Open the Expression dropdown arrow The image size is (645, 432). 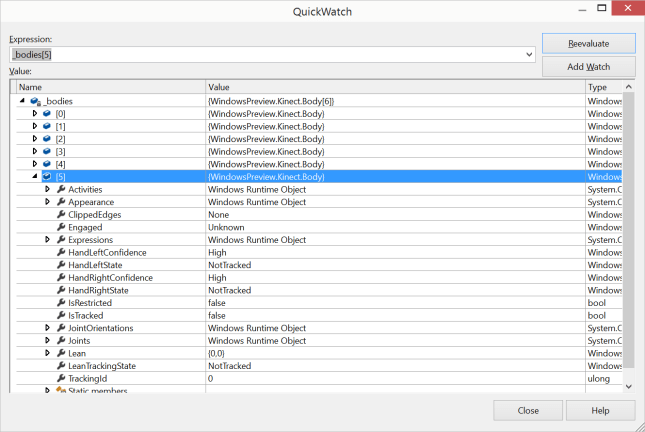pos(528,54)
